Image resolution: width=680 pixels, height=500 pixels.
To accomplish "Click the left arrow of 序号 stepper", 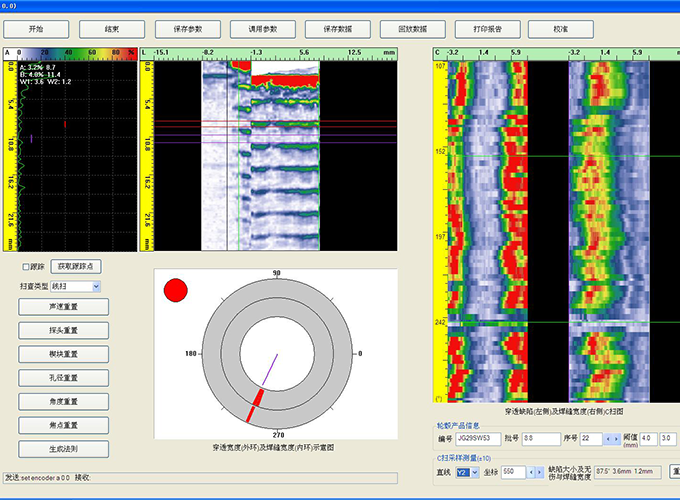I will coord(608,438).
